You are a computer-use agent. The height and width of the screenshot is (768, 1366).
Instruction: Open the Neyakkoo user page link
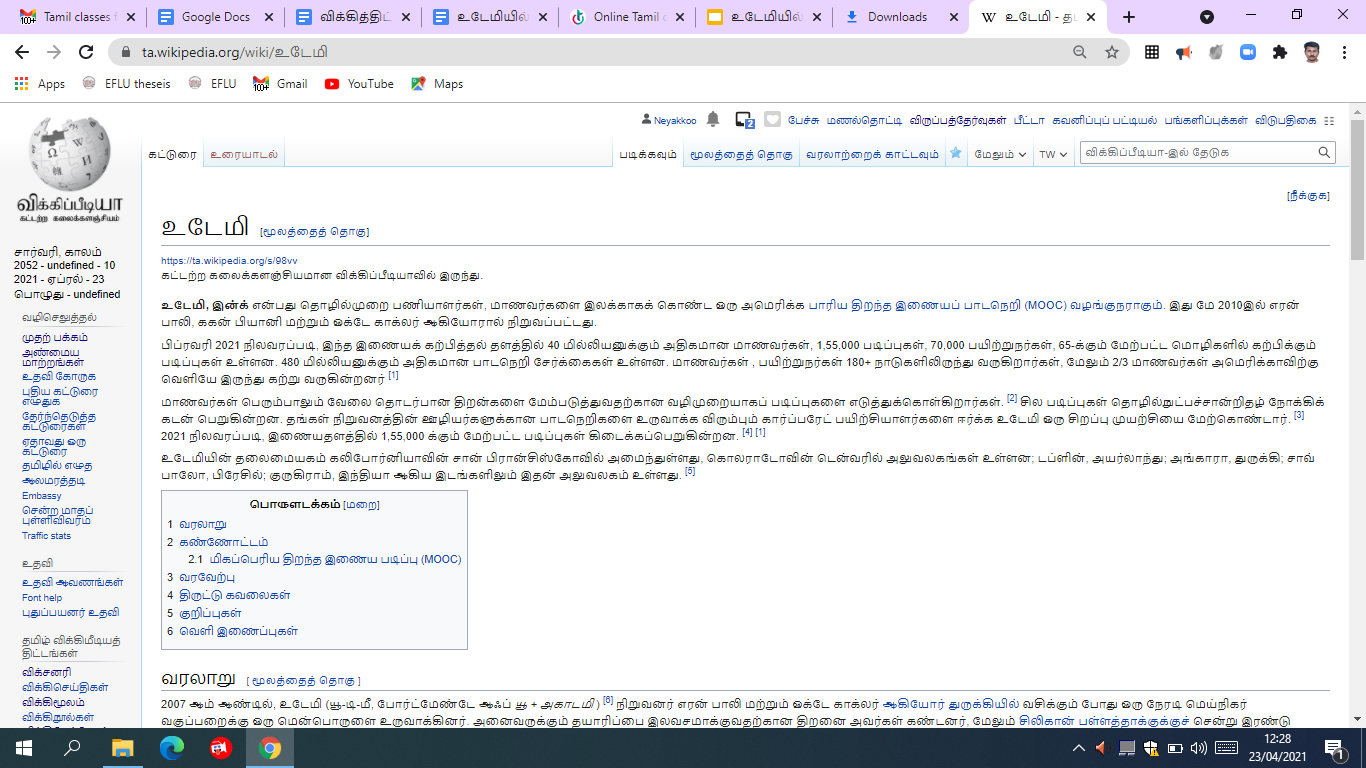pyautogui.click(x=675, y=120)
